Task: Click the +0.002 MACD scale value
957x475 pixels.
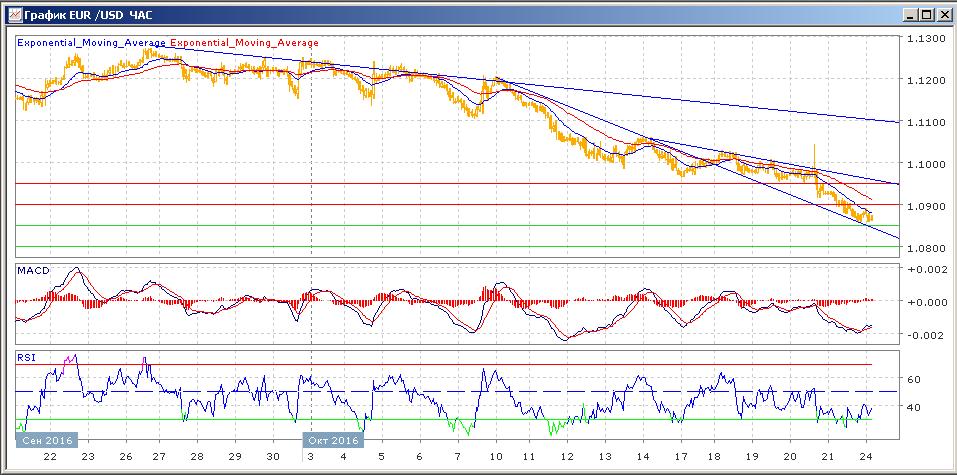Action: [925, 270]
